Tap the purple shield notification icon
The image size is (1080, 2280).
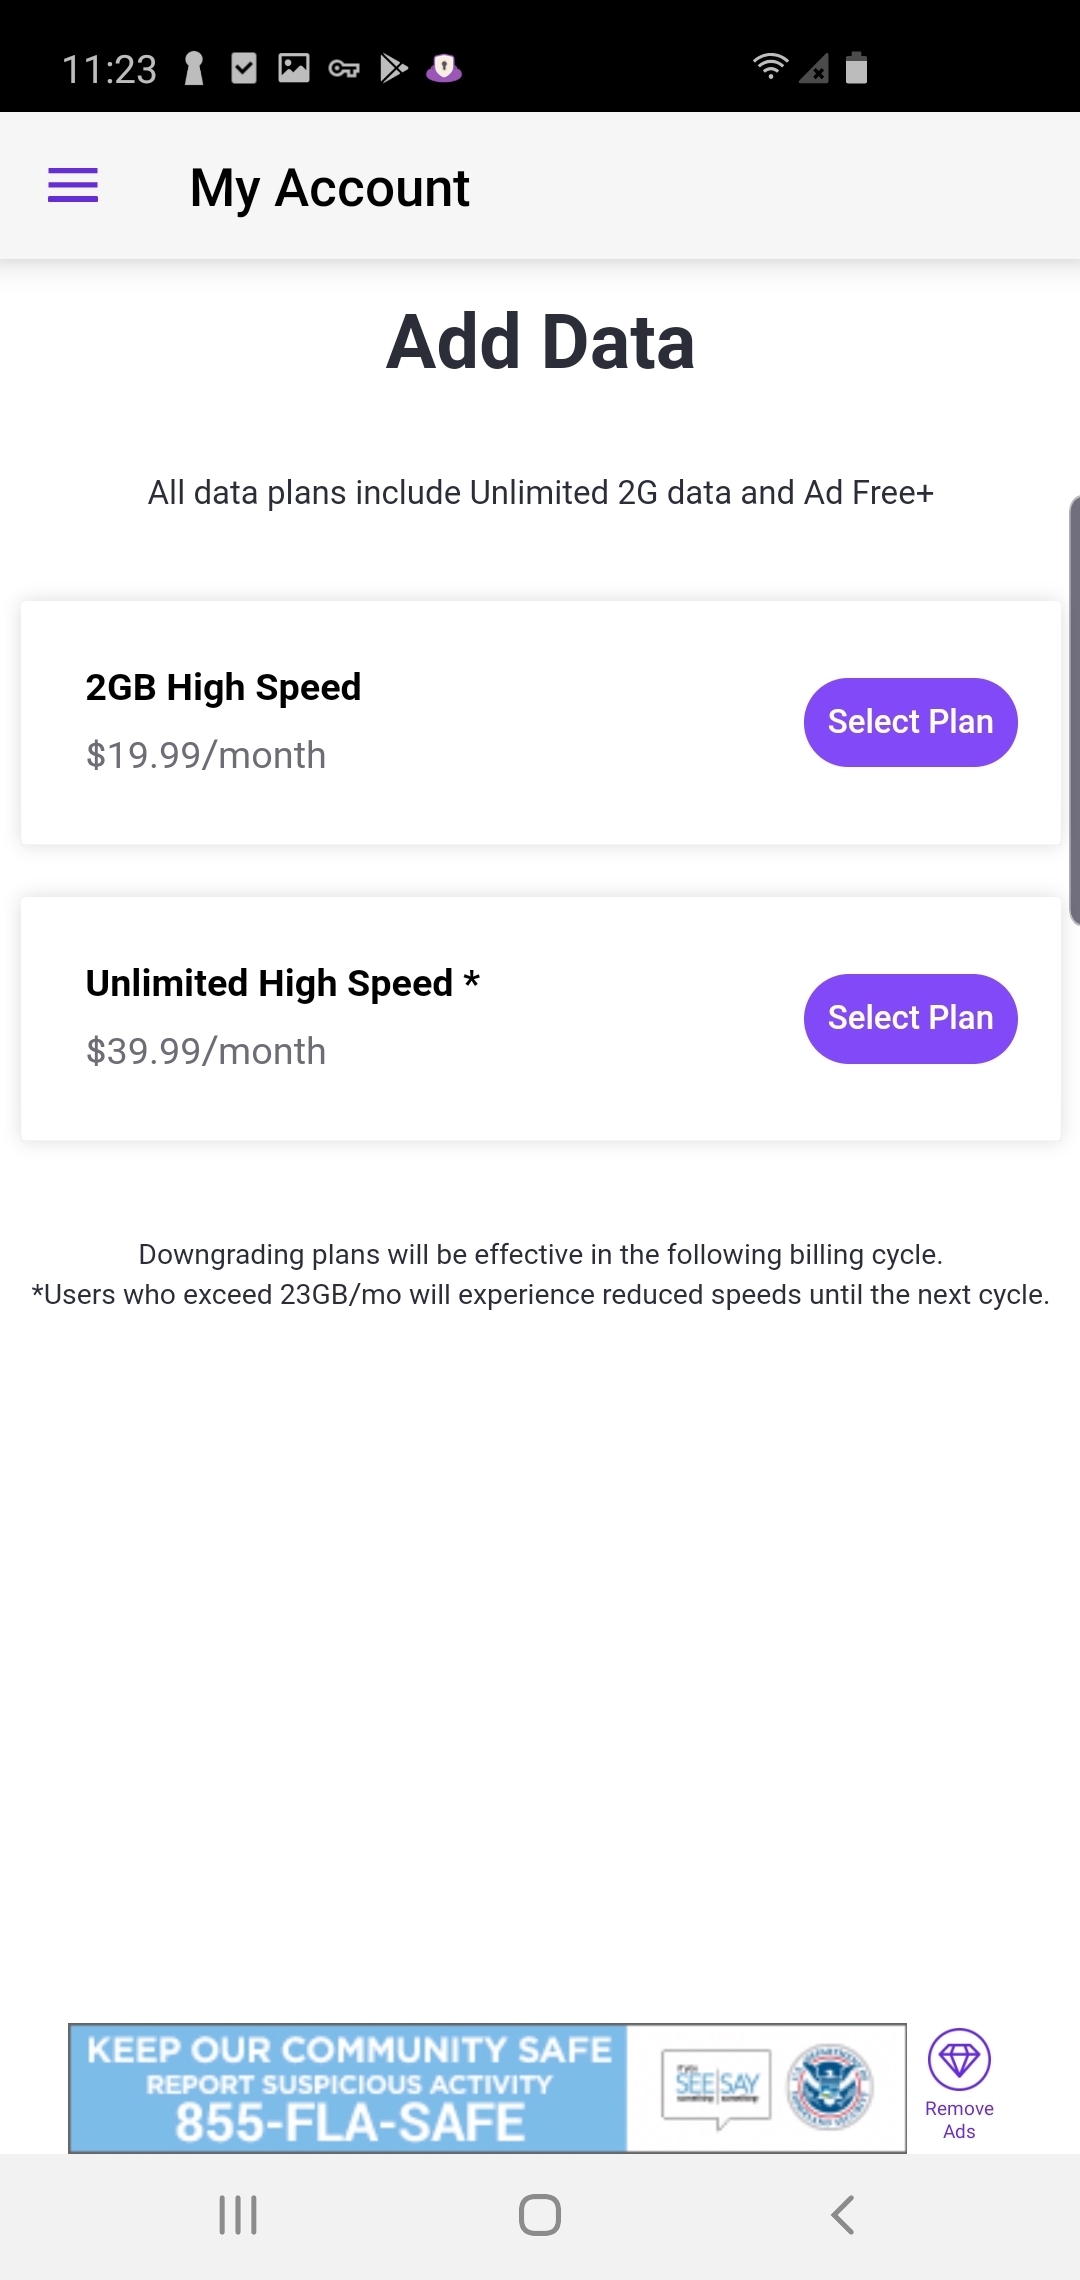(444, 68)
